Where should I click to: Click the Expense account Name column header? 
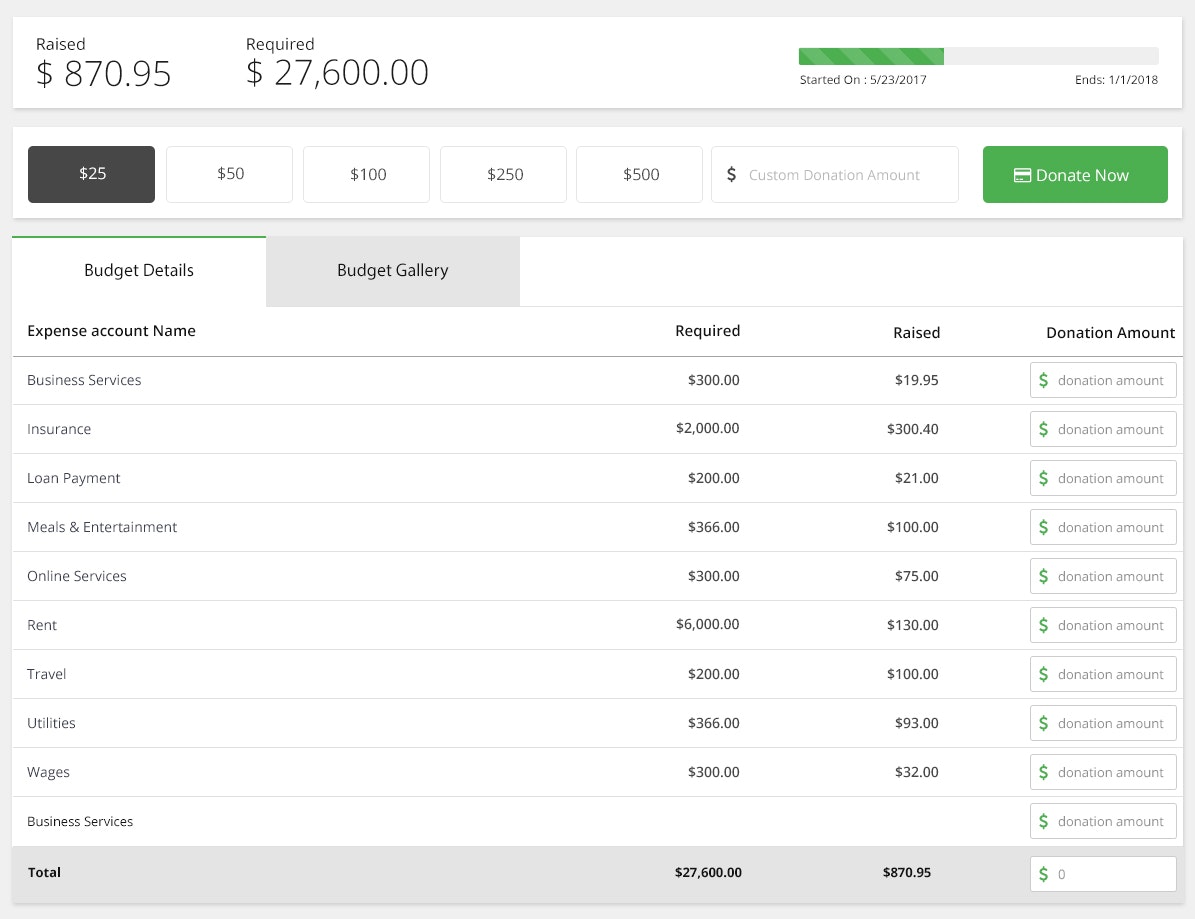point(111,331)
